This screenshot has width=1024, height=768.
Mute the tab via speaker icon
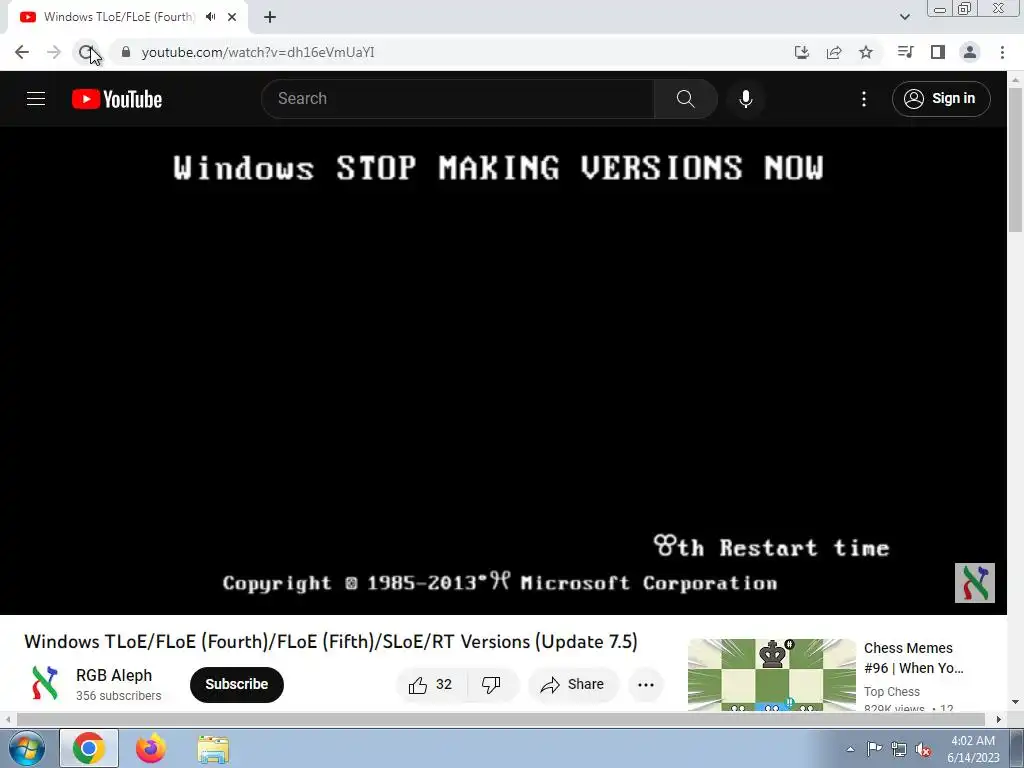click(210, 17)
